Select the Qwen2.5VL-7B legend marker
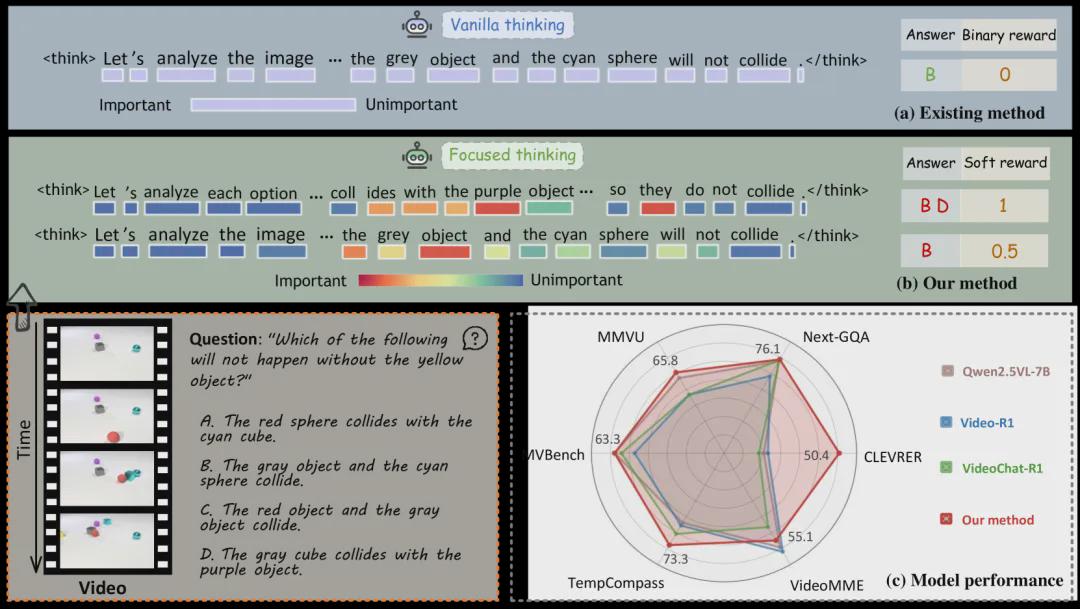Image resolution: width=1080 pixels, height=609 pixels. [x=946, y=372]
